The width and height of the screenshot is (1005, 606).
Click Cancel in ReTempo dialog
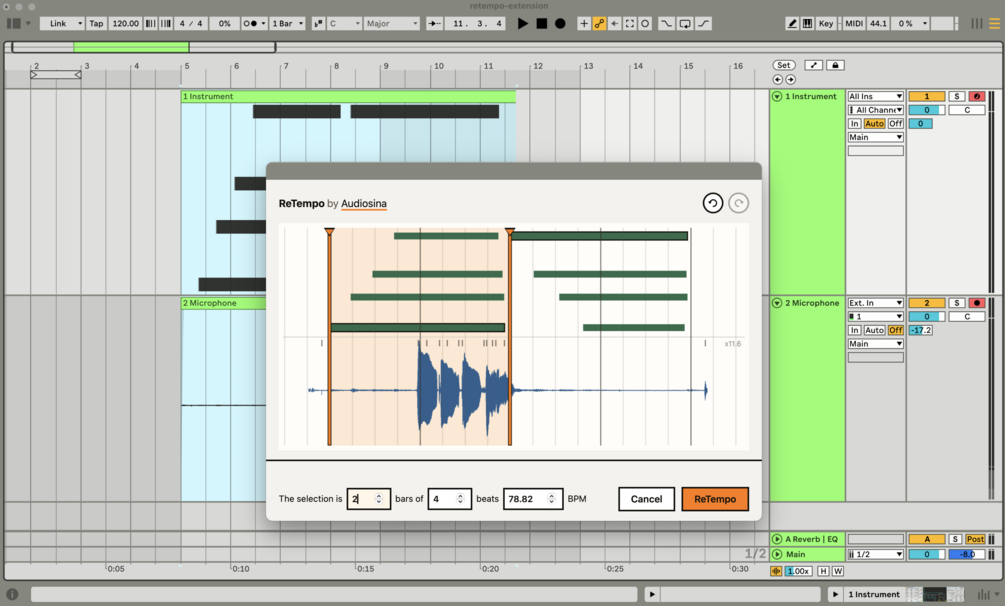(x=646, y=499)
